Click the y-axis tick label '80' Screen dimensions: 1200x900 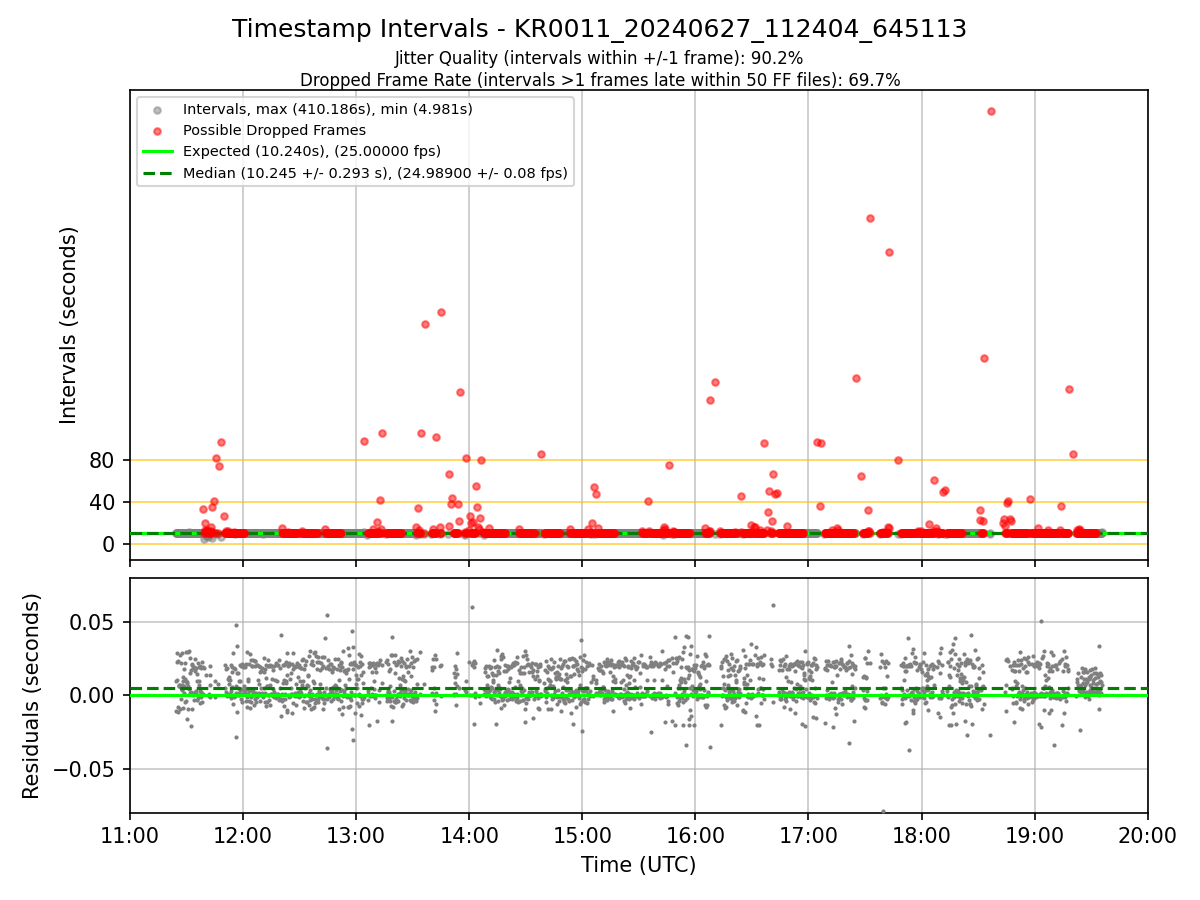pyautogui.click(x=103, y=461)
